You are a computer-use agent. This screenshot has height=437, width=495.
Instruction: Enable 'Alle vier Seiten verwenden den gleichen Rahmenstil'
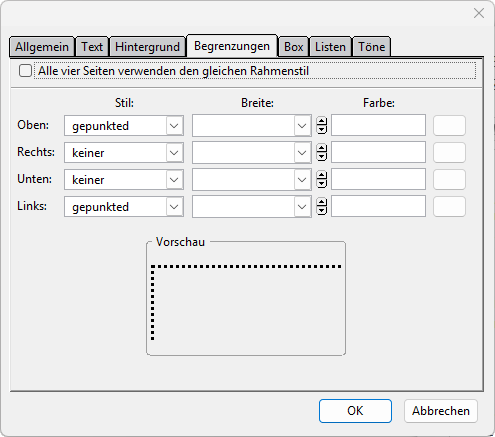pyautogui.click(x=25, y=71)
